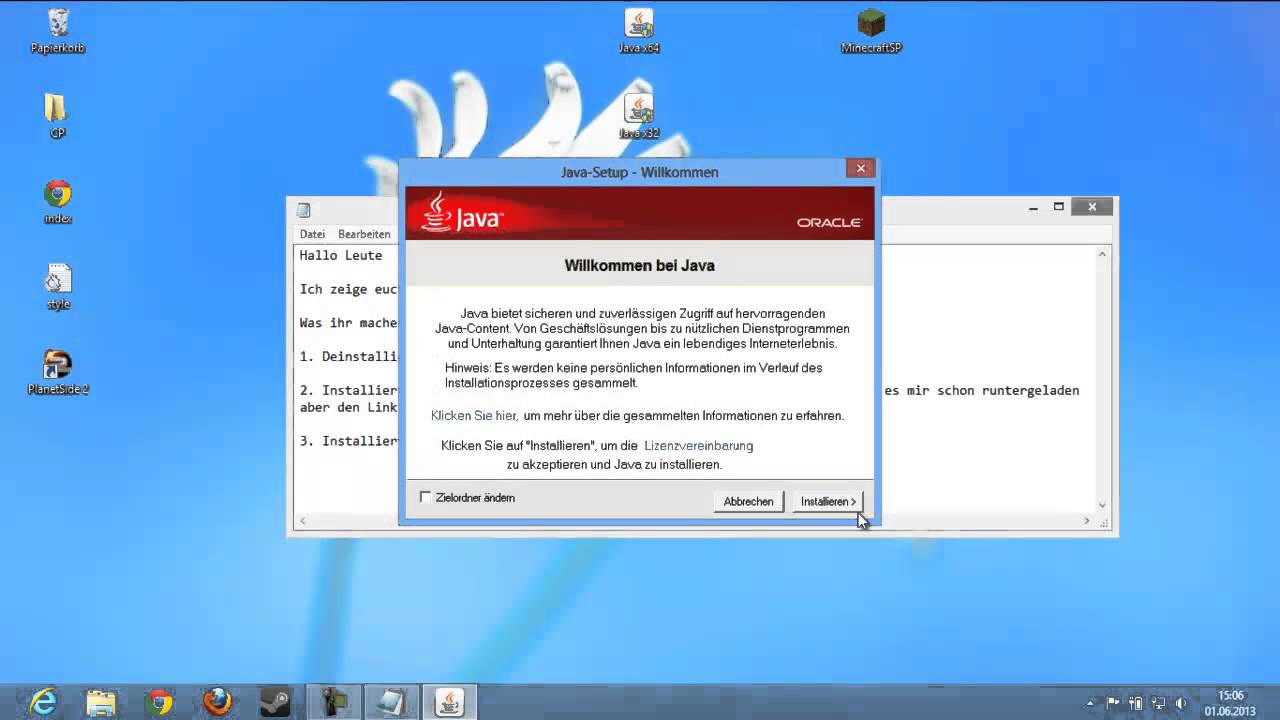Select the Java x64 installer desktop icon
This screenshot has width=1280, height=720.
[639, 31]
